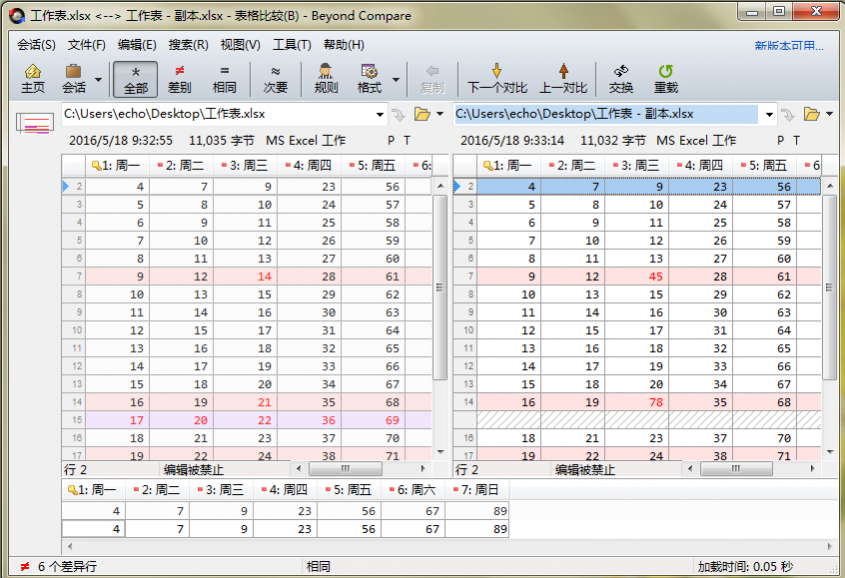Swap sides using the 交换 icon
The height and width of the screenshot is (578, 845).
tap(621, 79)
